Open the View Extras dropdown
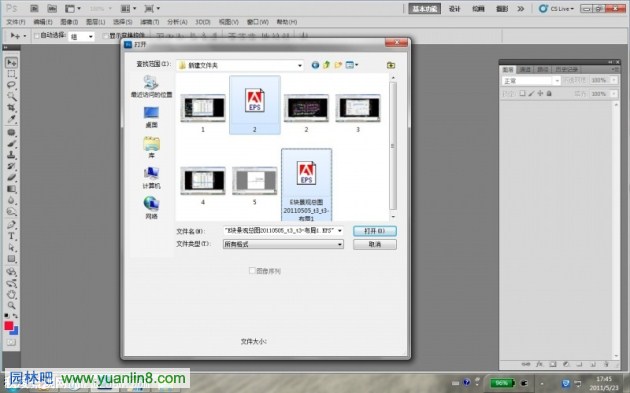 [73, 8]
